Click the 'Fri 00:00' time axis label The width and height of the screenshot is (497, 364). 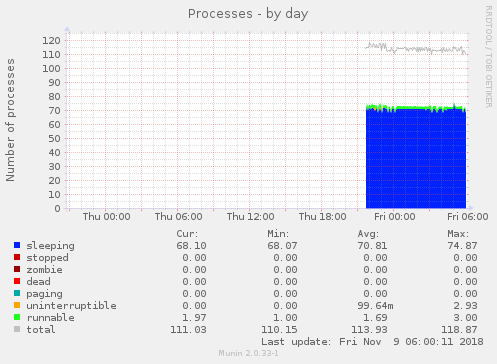coord(395,217)
